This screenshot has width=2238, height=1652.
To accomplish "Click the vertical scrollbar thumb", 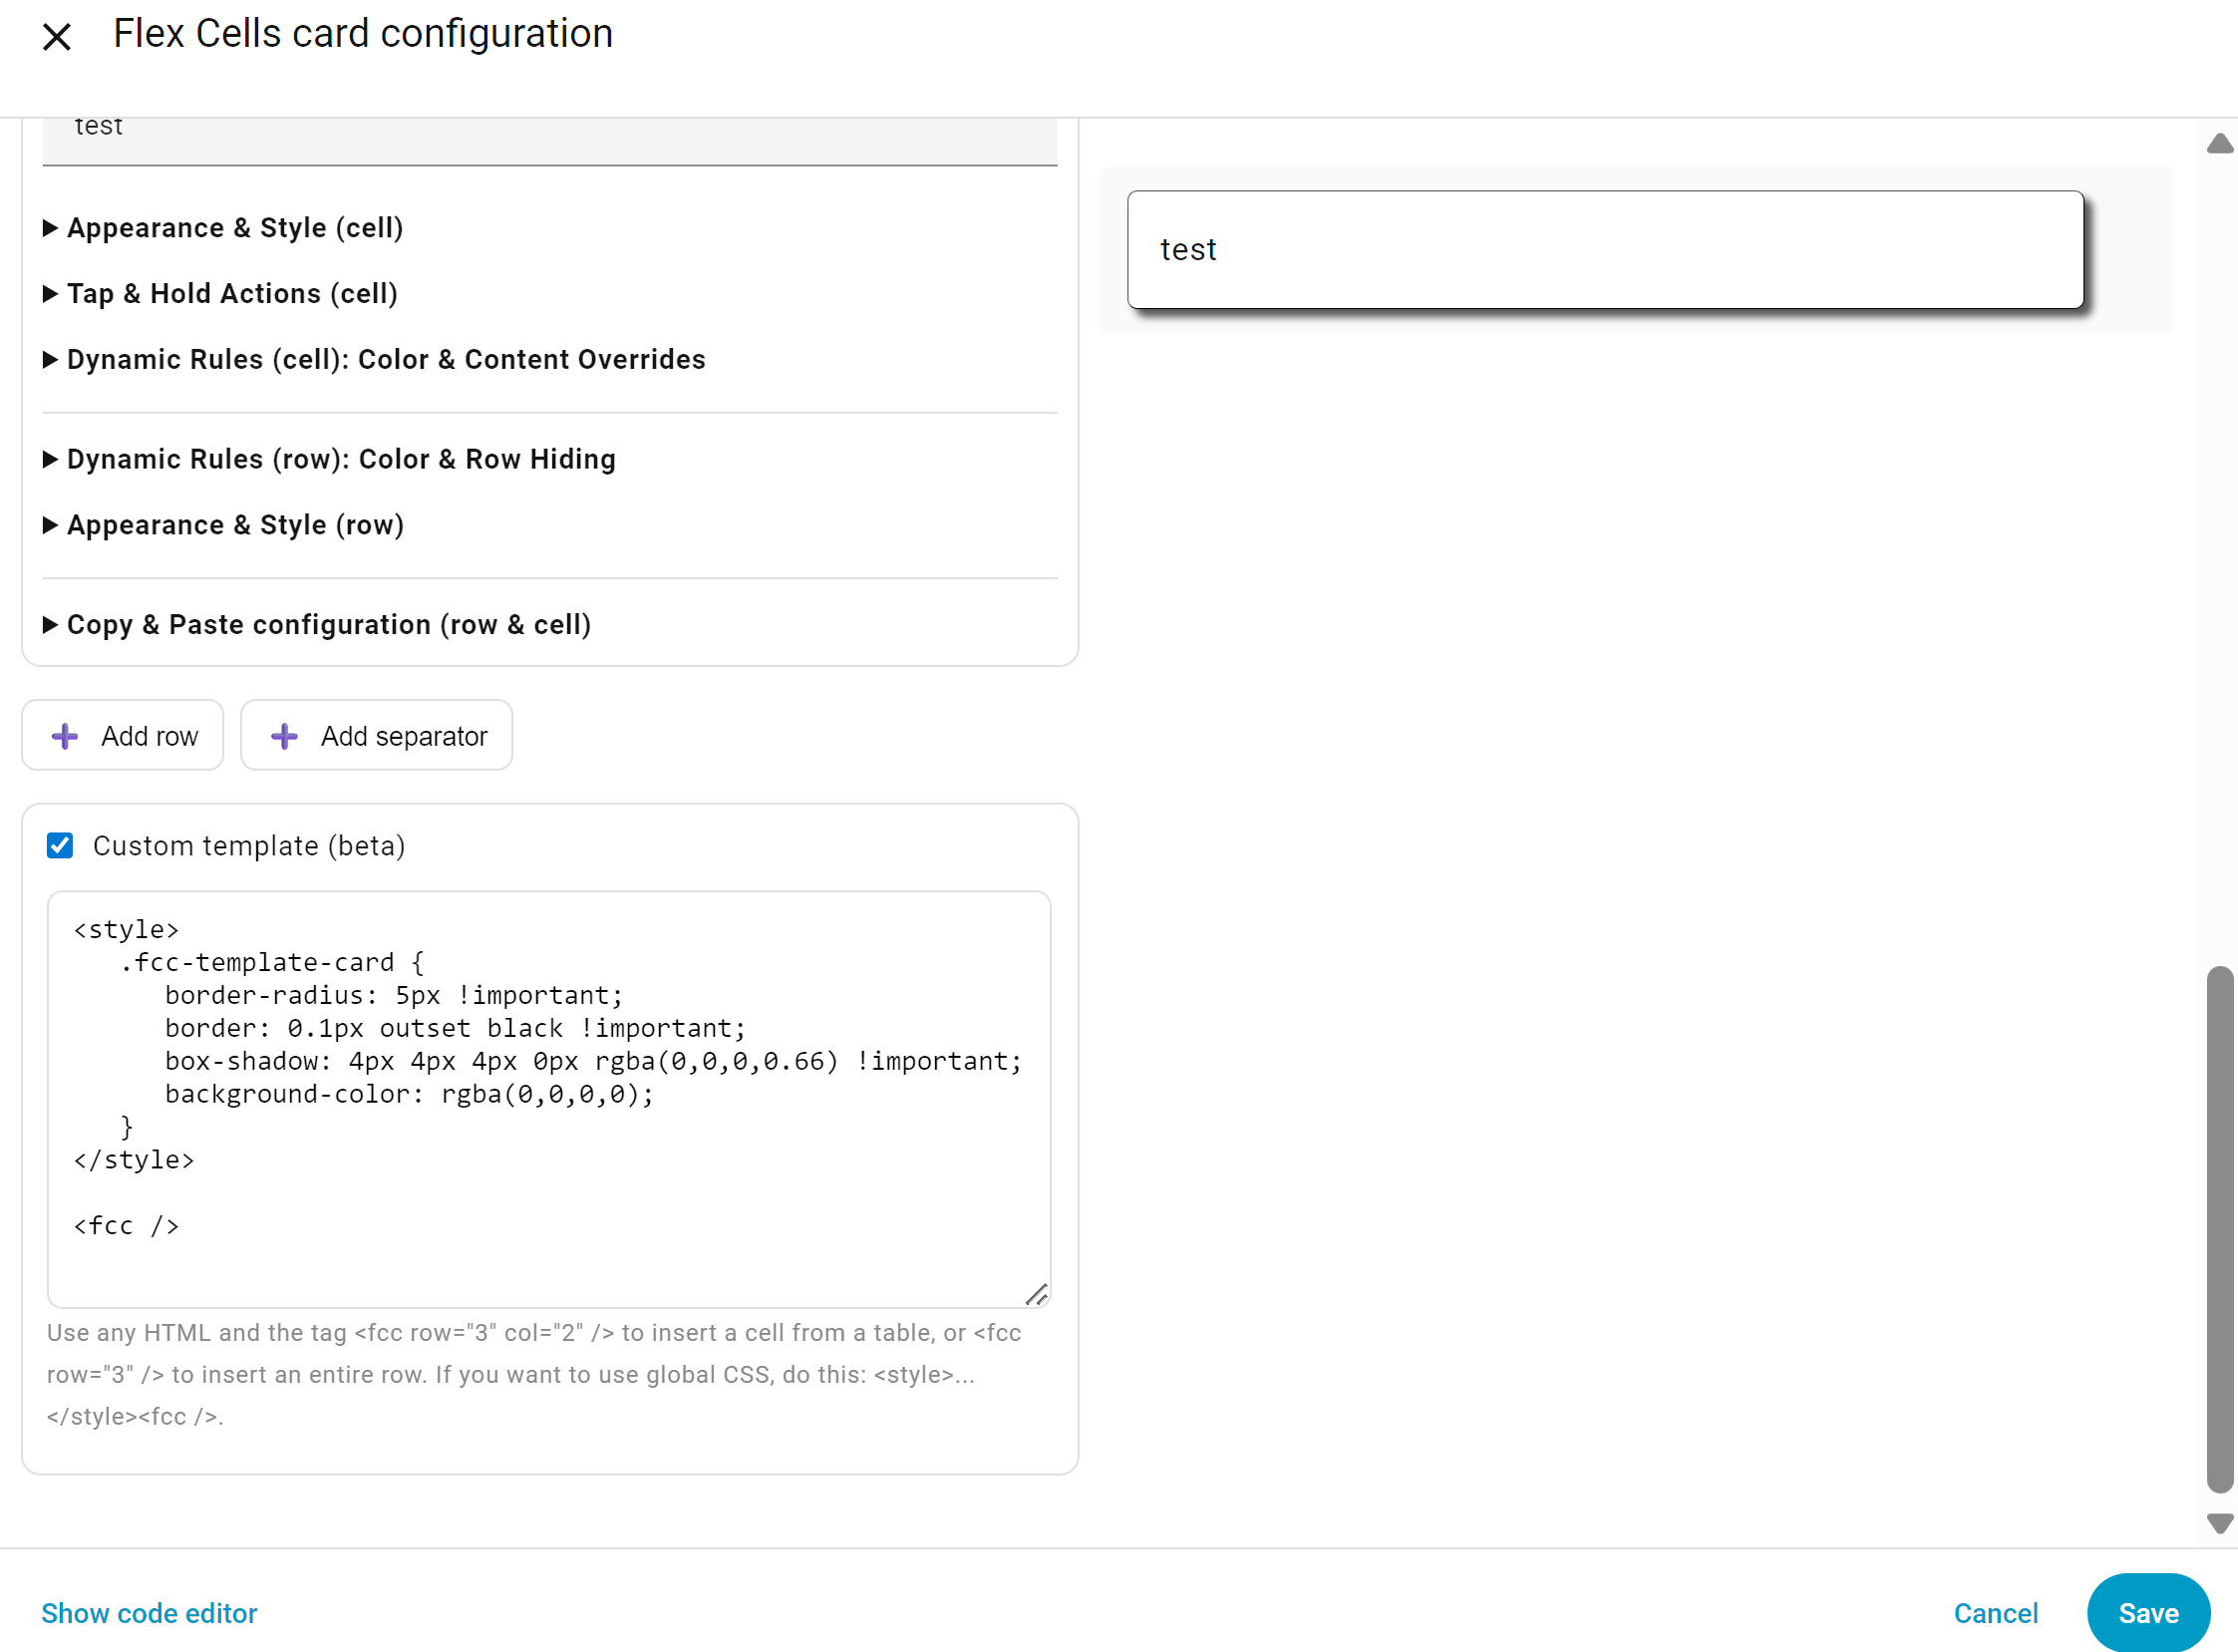I will click(2219, 1230).
